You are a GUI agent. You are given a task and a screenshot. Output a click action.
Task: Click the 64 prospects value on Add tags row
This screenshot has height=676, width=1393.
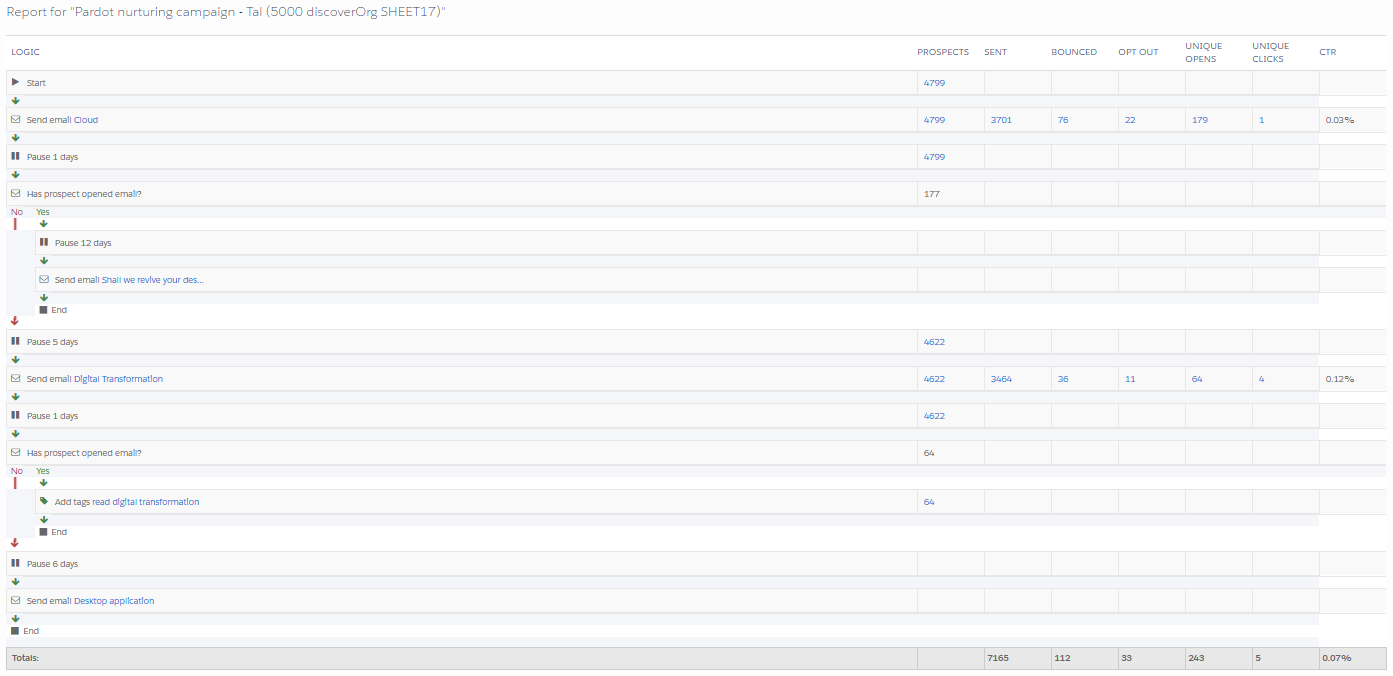[x=930, y=501]
